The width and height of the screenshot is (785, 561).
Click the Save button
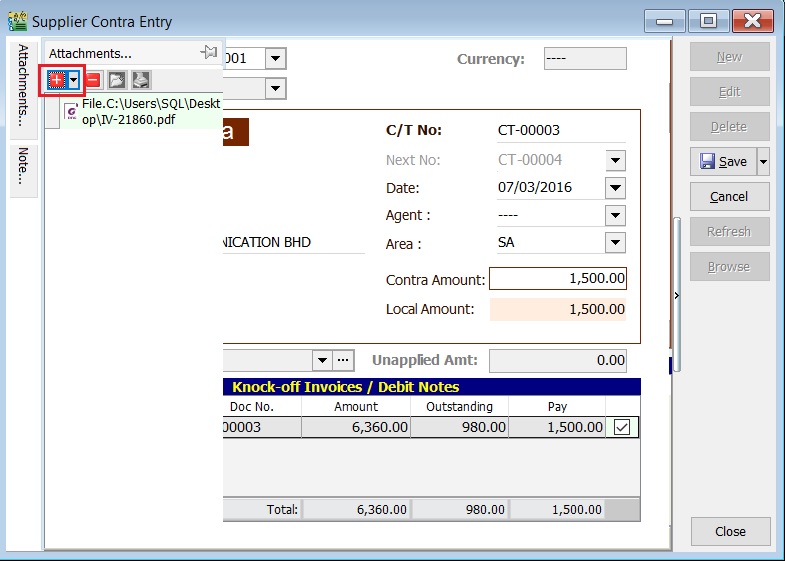coord(722,161)
